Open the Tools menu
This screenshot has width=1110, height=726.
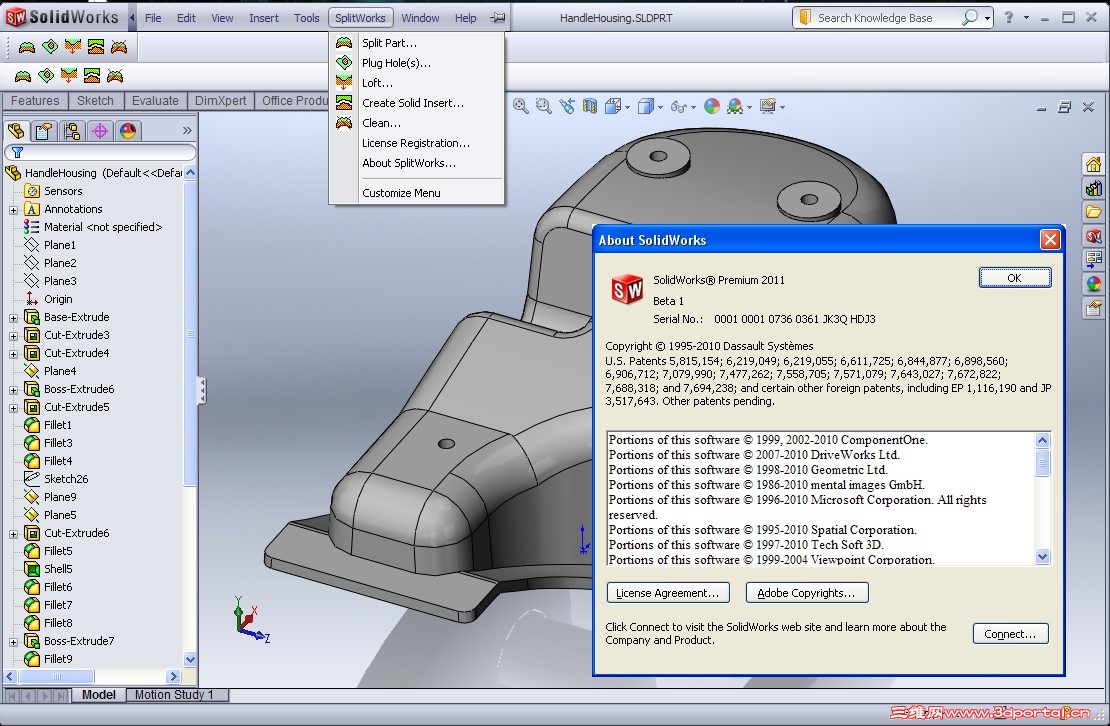307,18
